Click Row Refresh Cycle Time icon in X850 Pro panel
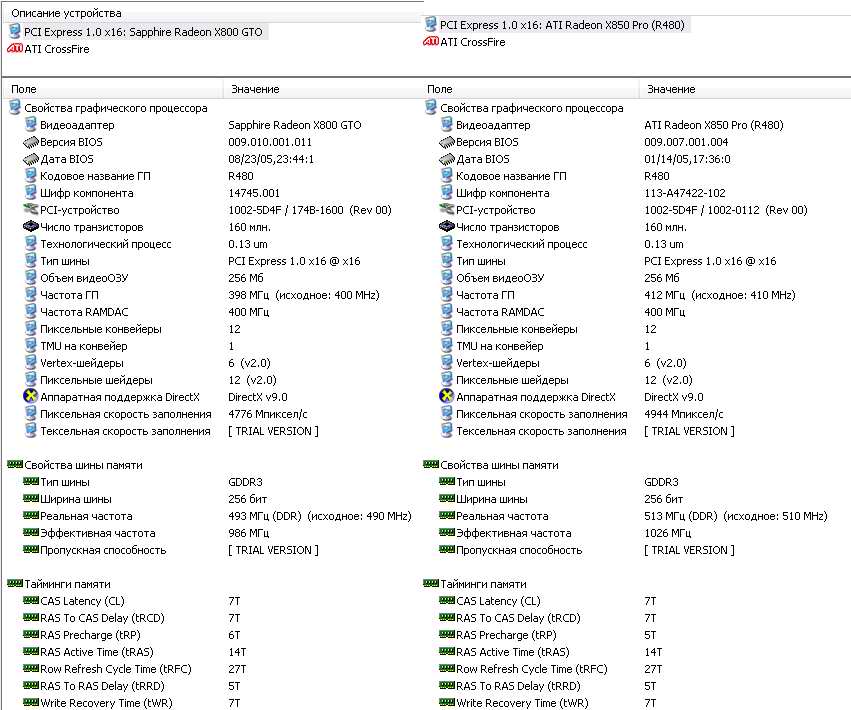The height and width of the screenshot is (710, 851). 447,669
